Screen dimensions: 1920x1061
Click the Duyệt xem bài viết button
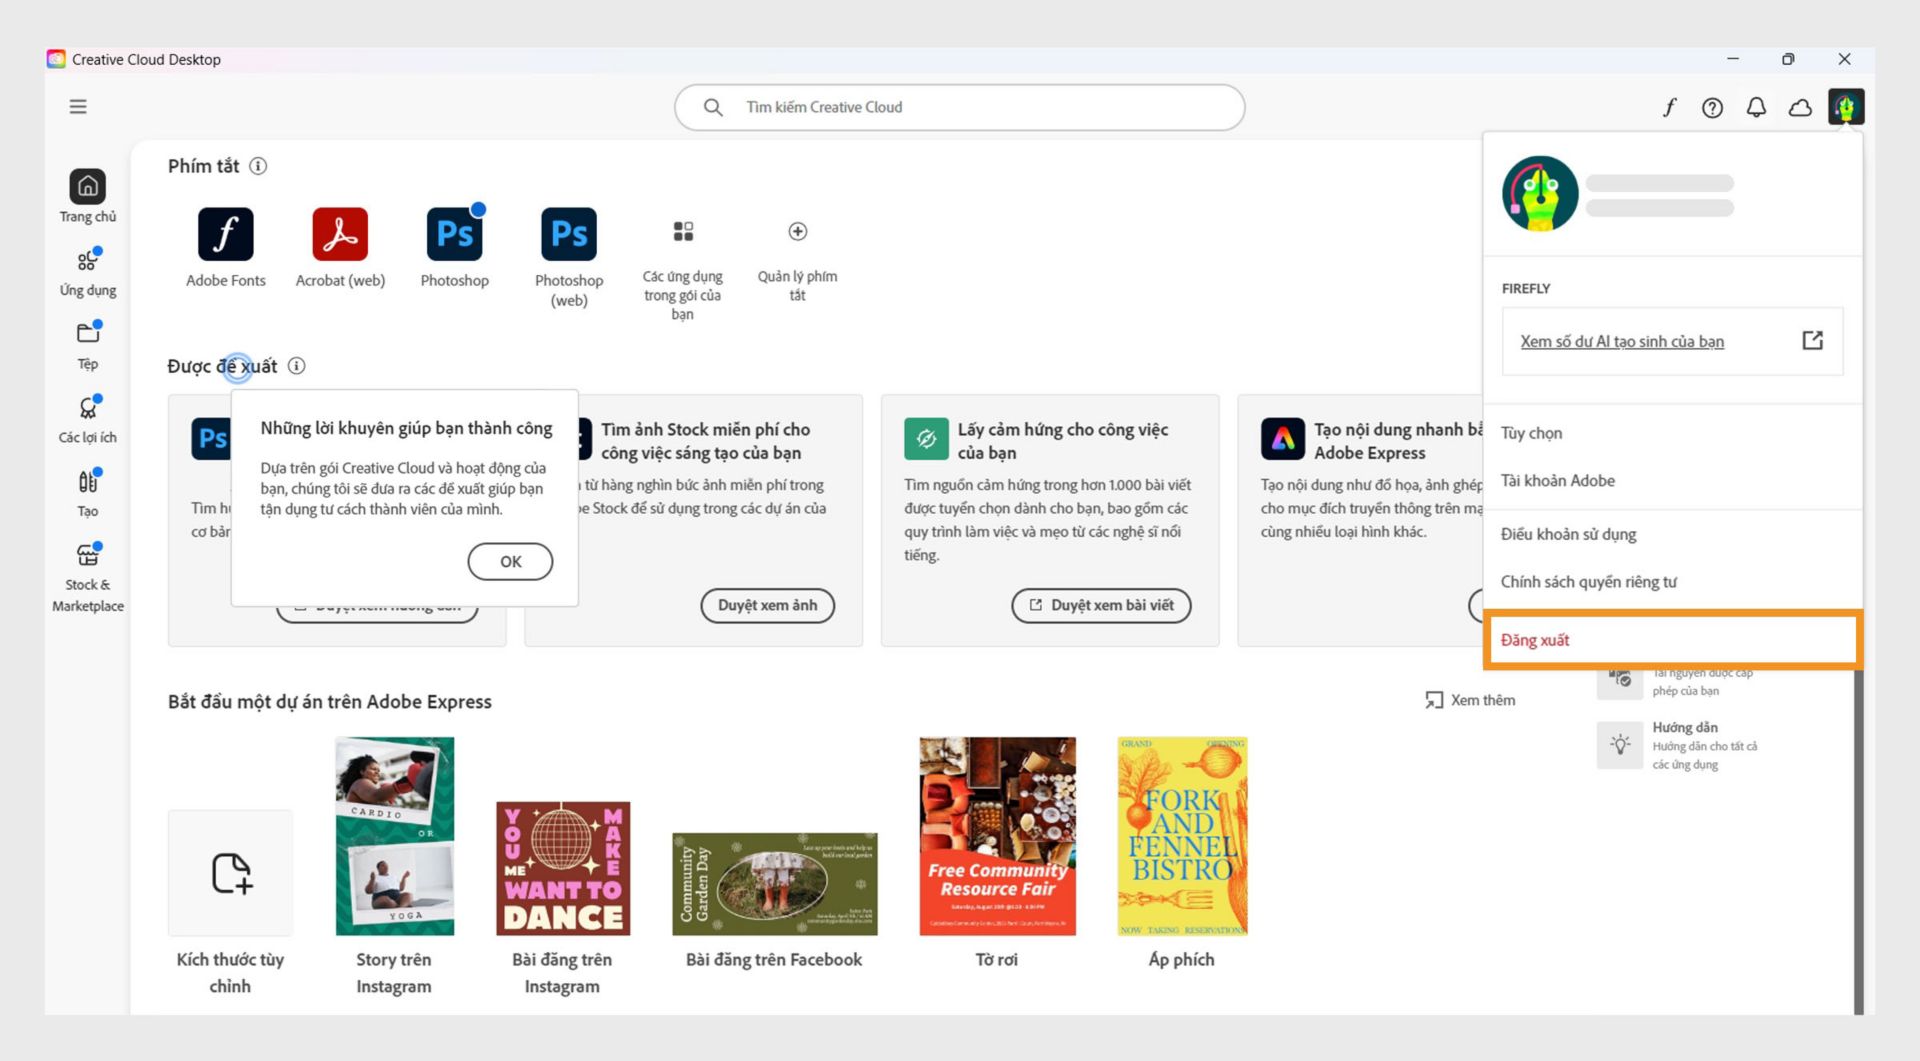[1101, 605]
